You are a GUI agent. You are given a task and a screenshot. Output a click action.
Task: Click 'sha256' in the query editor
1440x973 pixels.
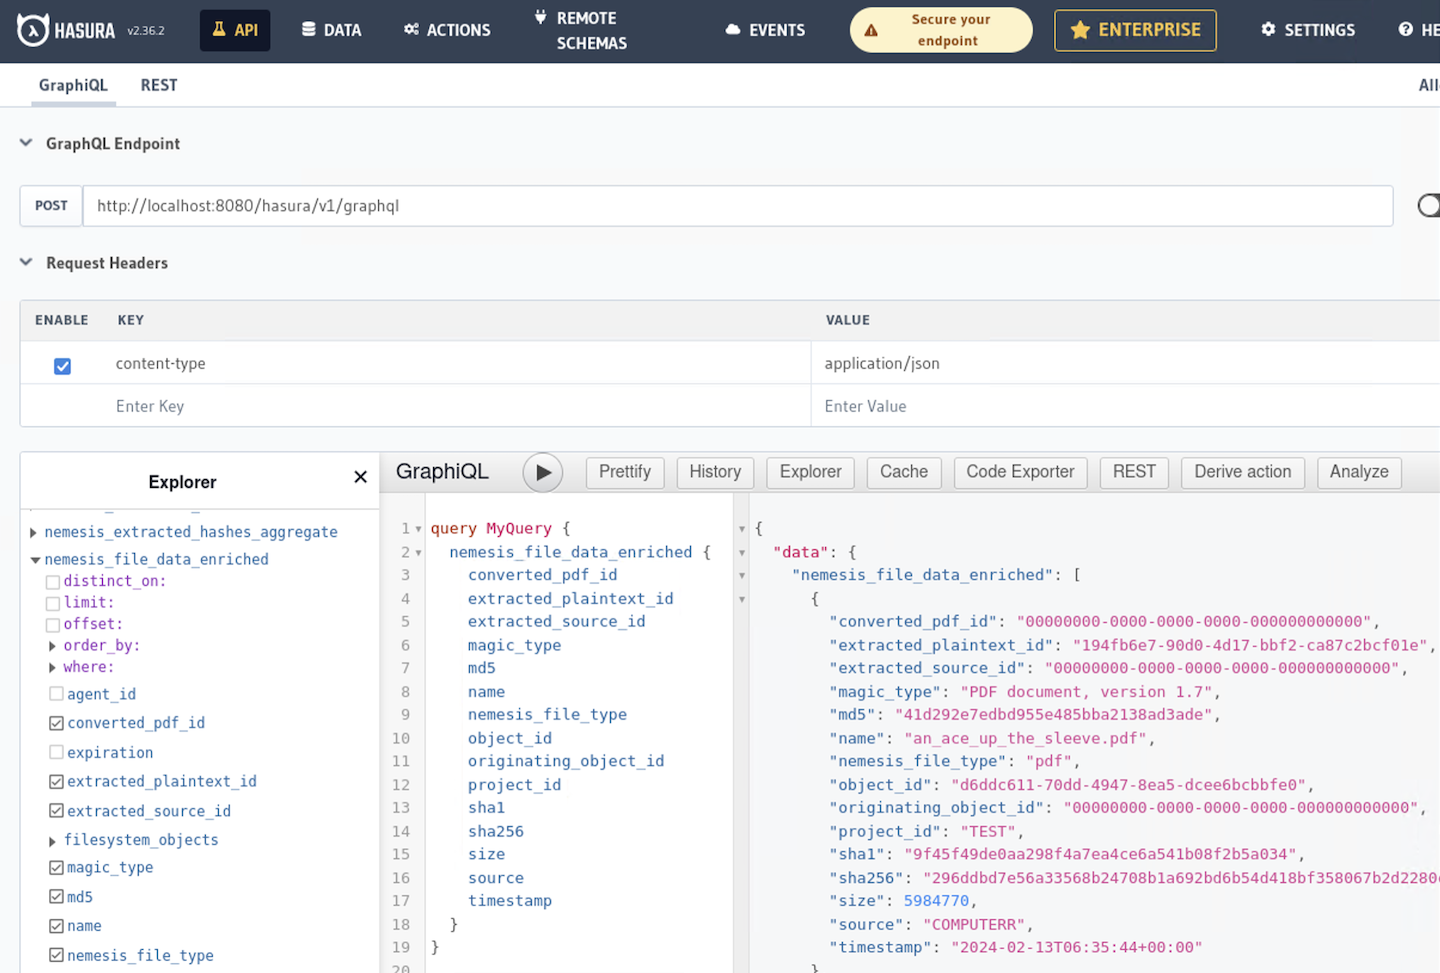[496, 831]
